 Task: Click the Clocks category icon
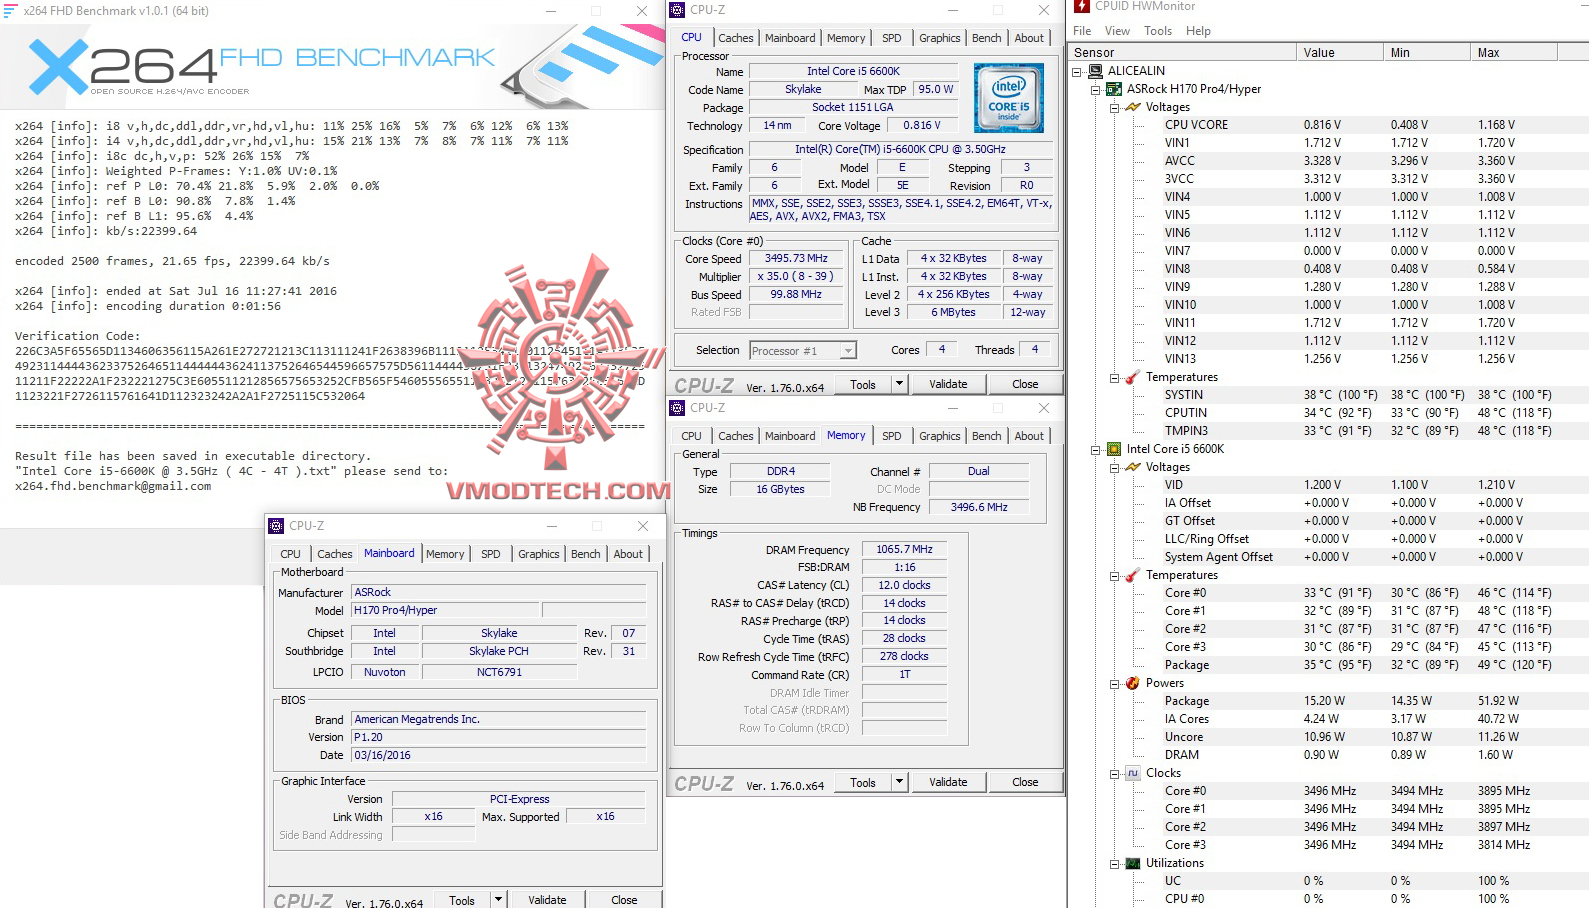(x=1133, y=773)
